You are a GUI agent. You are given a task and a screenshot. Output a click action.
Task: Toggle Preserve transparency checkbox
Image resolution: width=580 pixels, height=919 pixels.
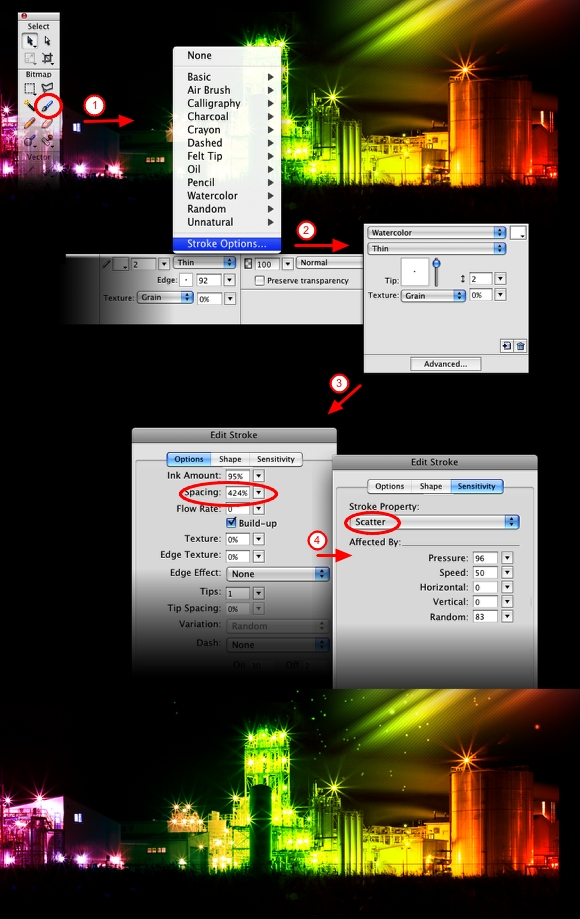260,281
